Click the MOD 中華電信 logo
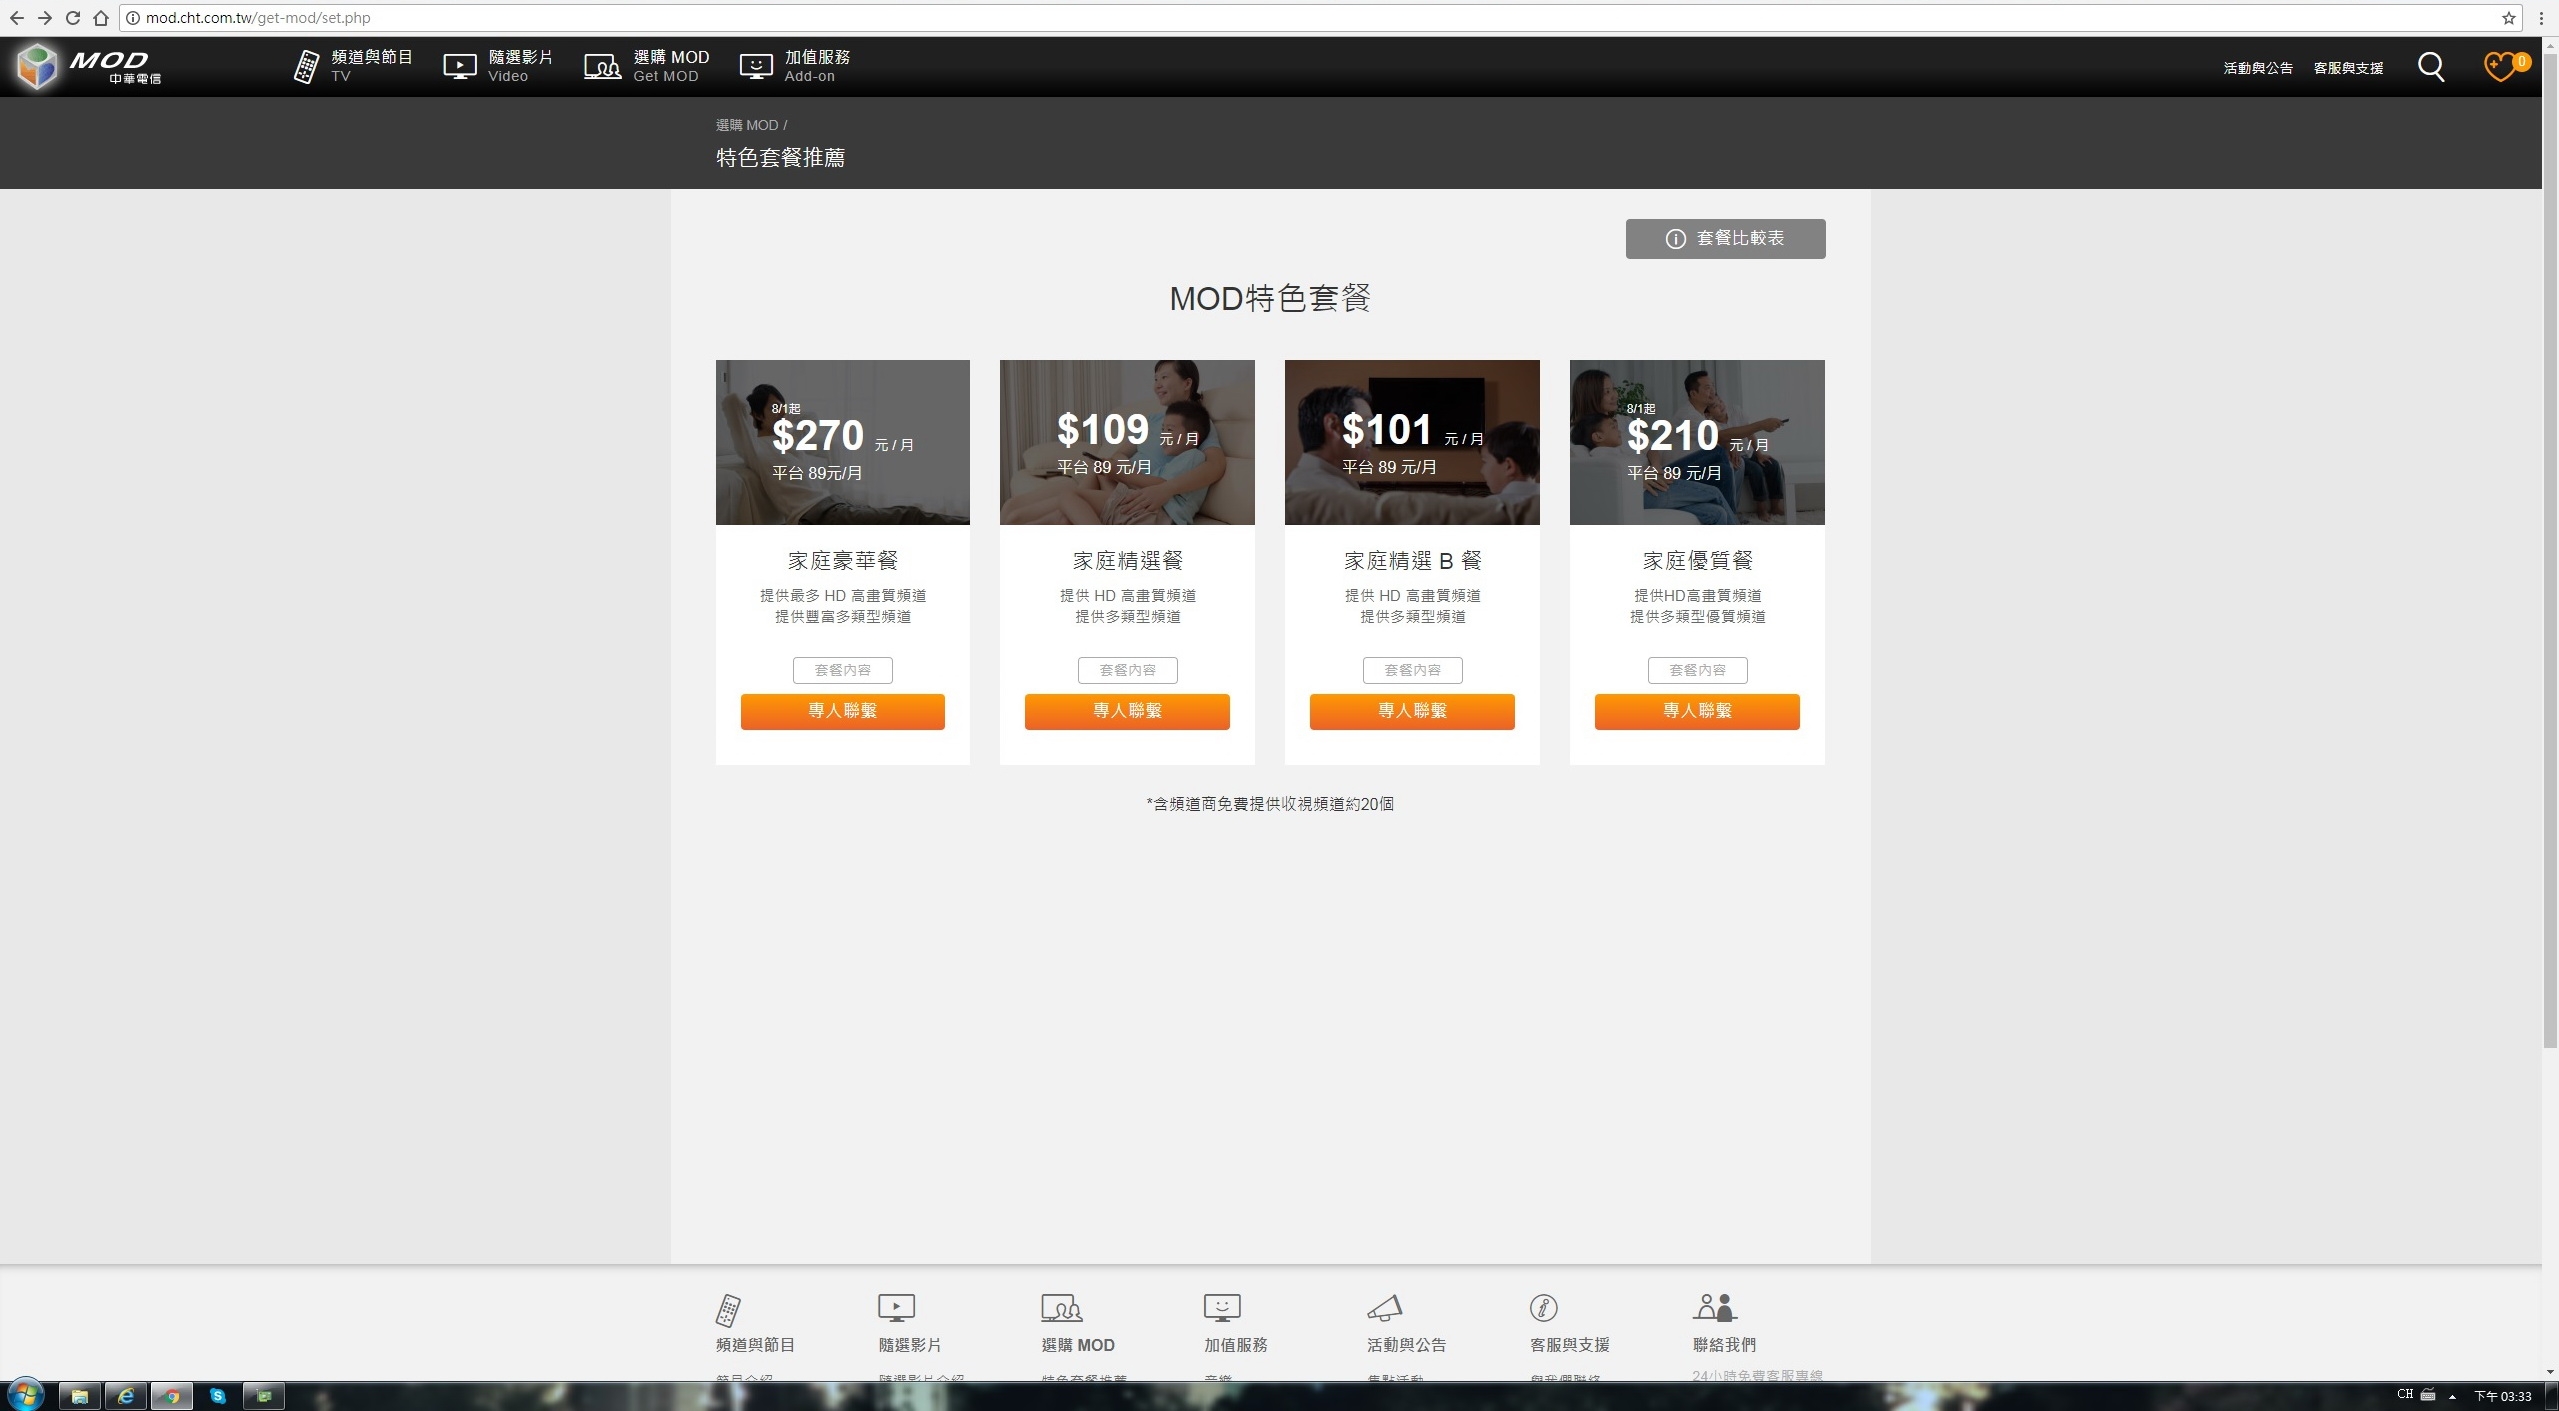Viewport: 2559px width, 1411px height. (89, 67)
